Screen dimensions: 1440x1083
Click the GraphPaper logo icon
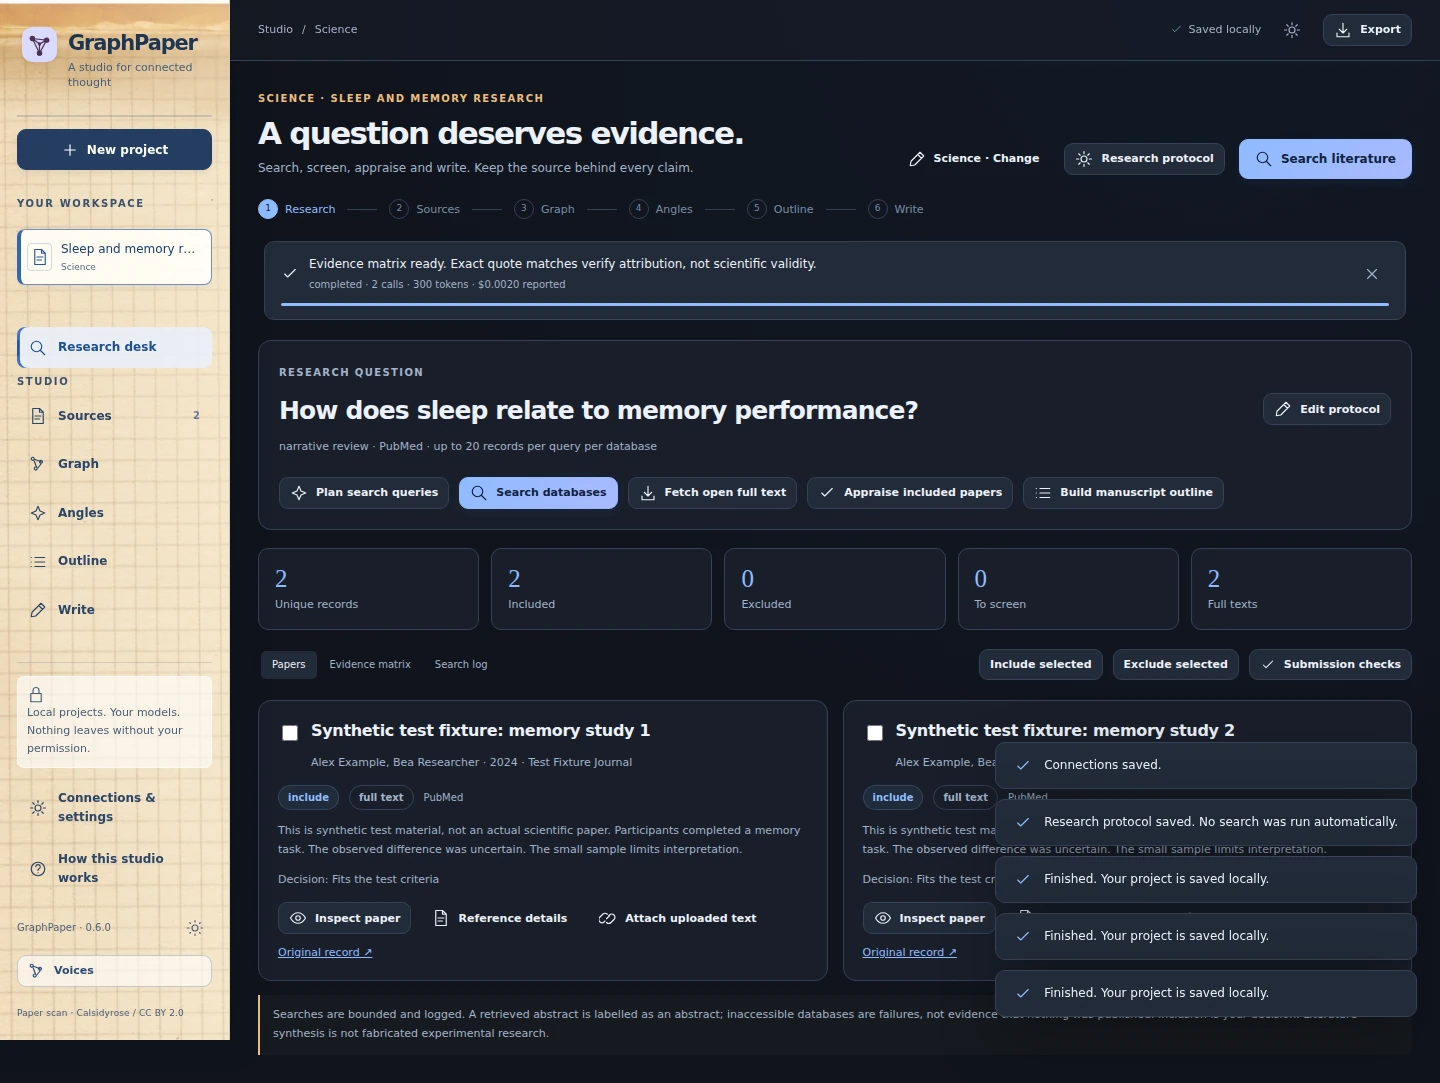[39, 45]
